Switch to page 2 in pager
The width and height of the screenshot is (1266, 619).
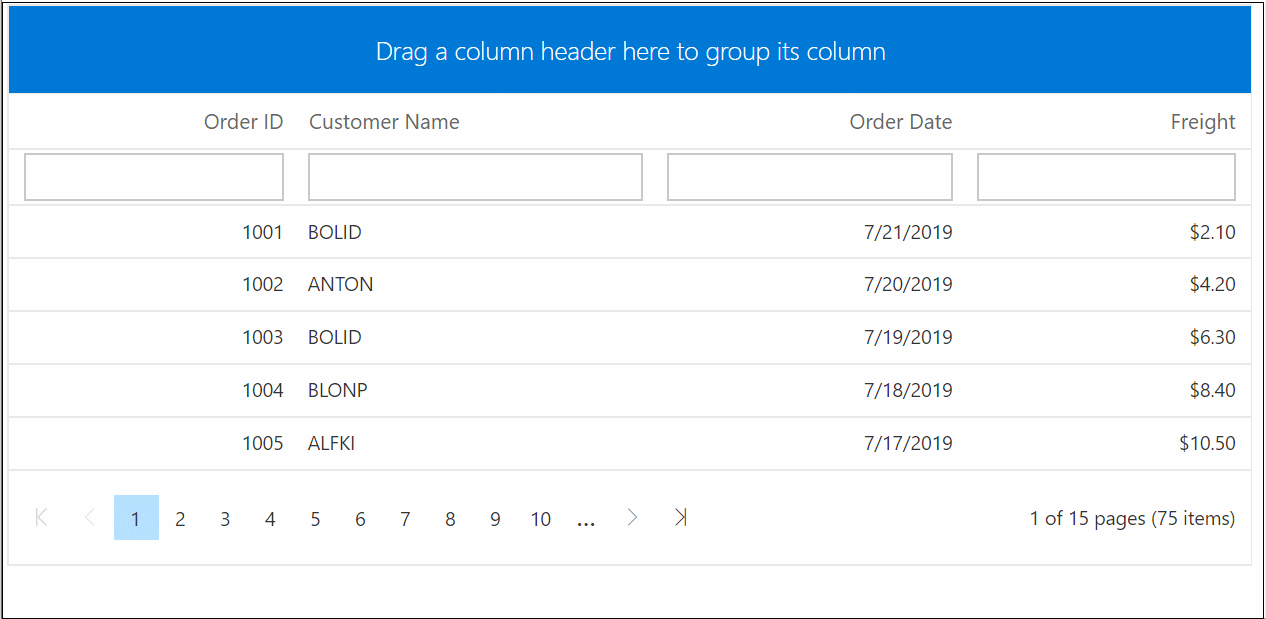pos(180,519)
